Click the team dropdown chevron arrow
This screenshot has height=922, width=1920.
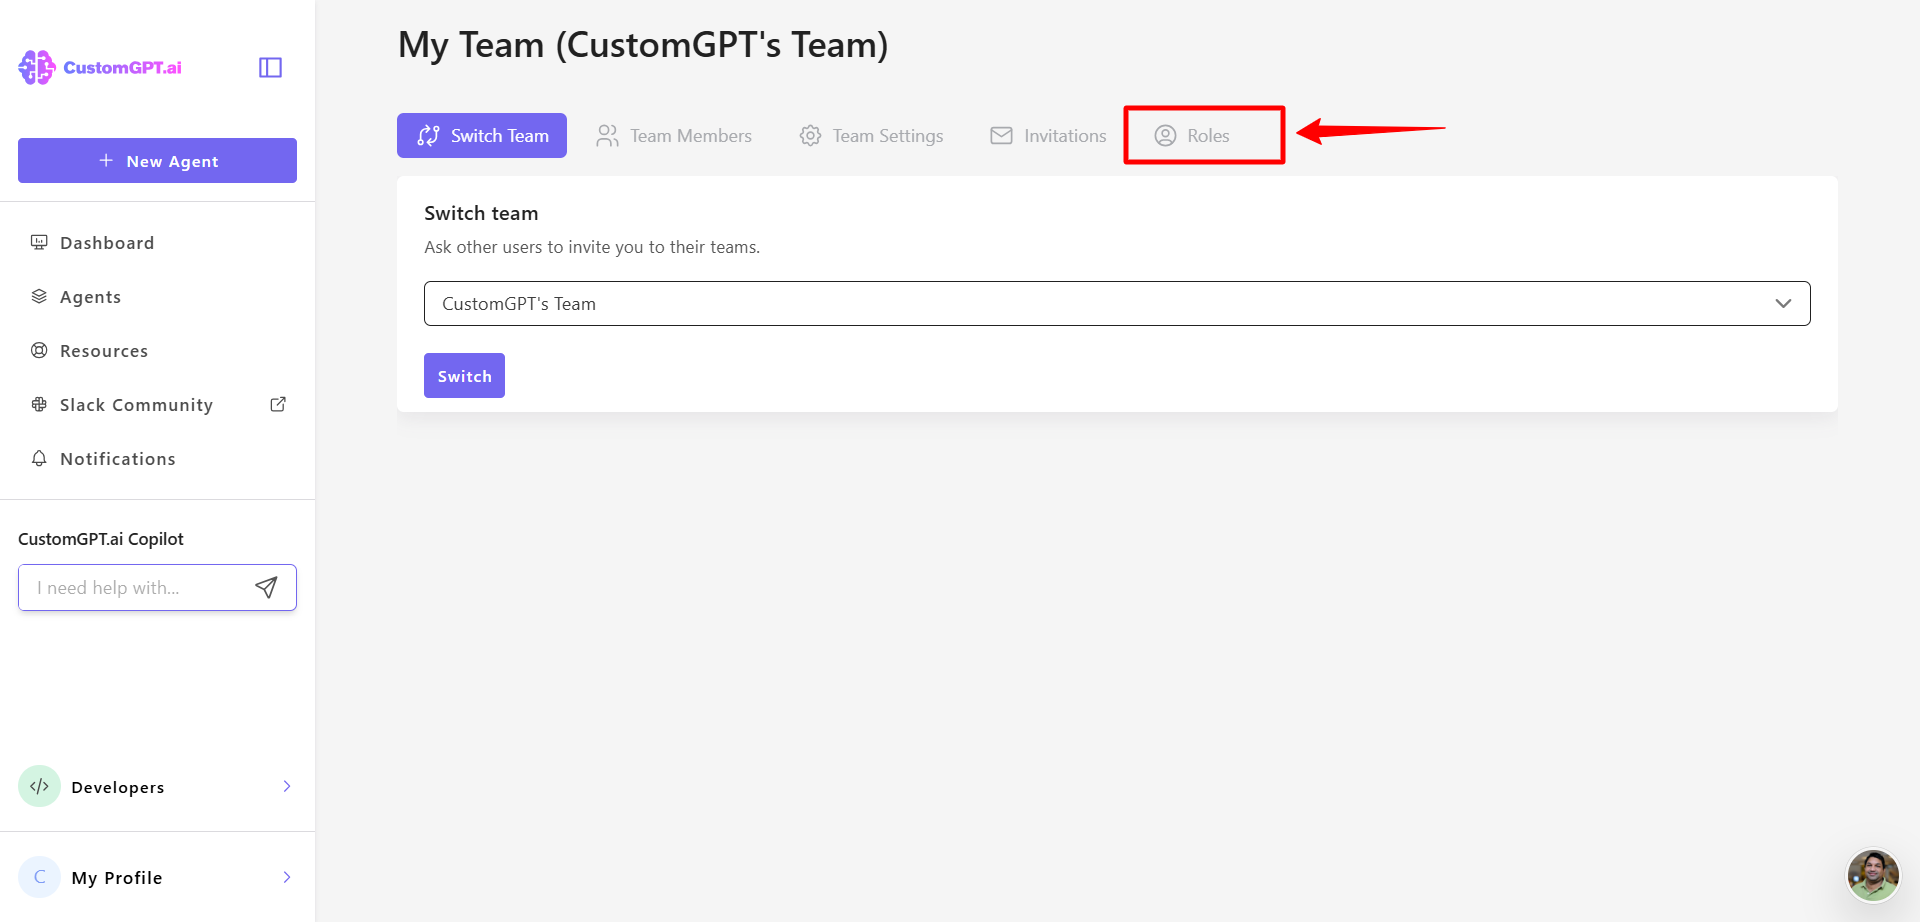pyautogui.click(x=1783, y=303)
